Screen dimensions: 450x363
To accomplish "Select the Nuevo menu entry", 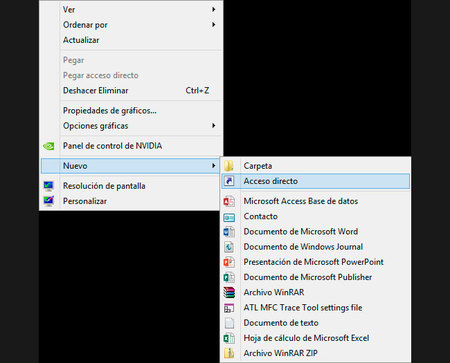I will pos(130,166).
